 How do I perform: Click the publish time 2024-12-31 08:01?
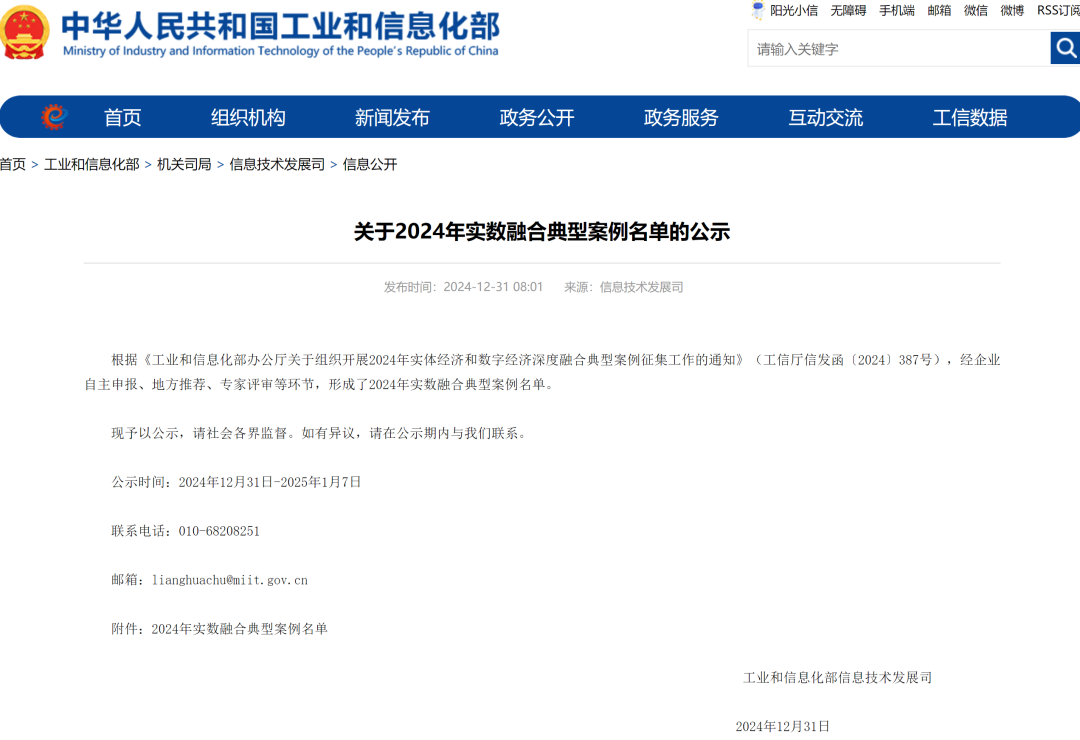click(x=493, y=287)
